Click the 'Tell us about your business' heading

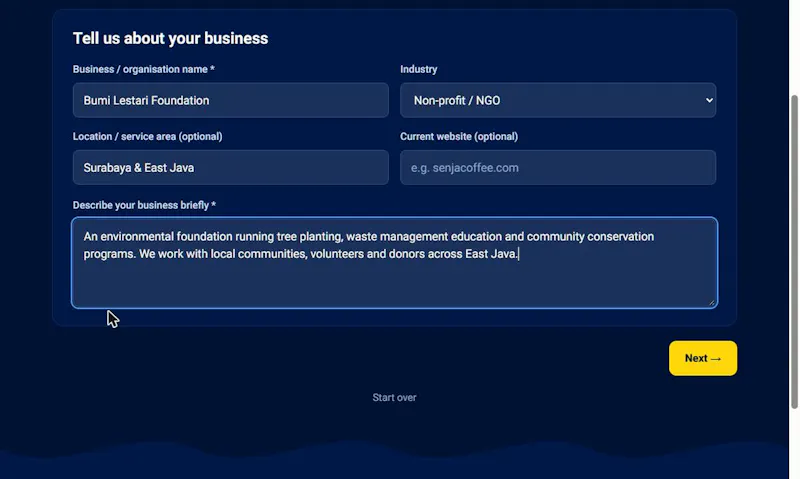coord(170,38)
